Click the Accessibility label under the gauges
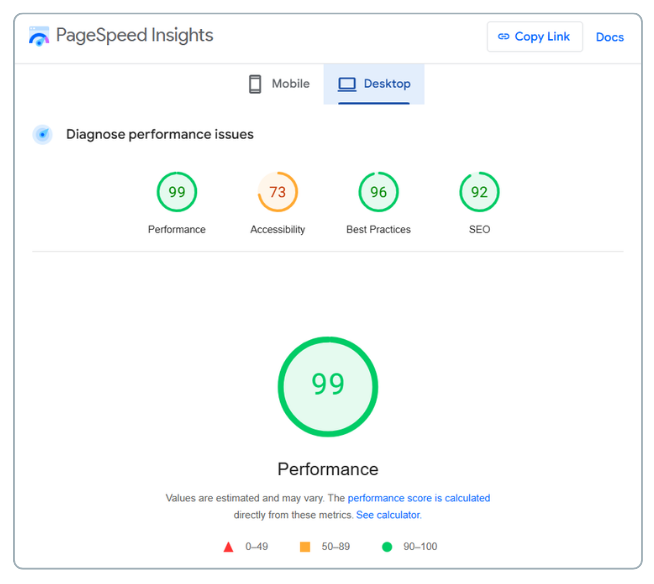This screenshot has width=654, height=584. click(x=278, y=229)
